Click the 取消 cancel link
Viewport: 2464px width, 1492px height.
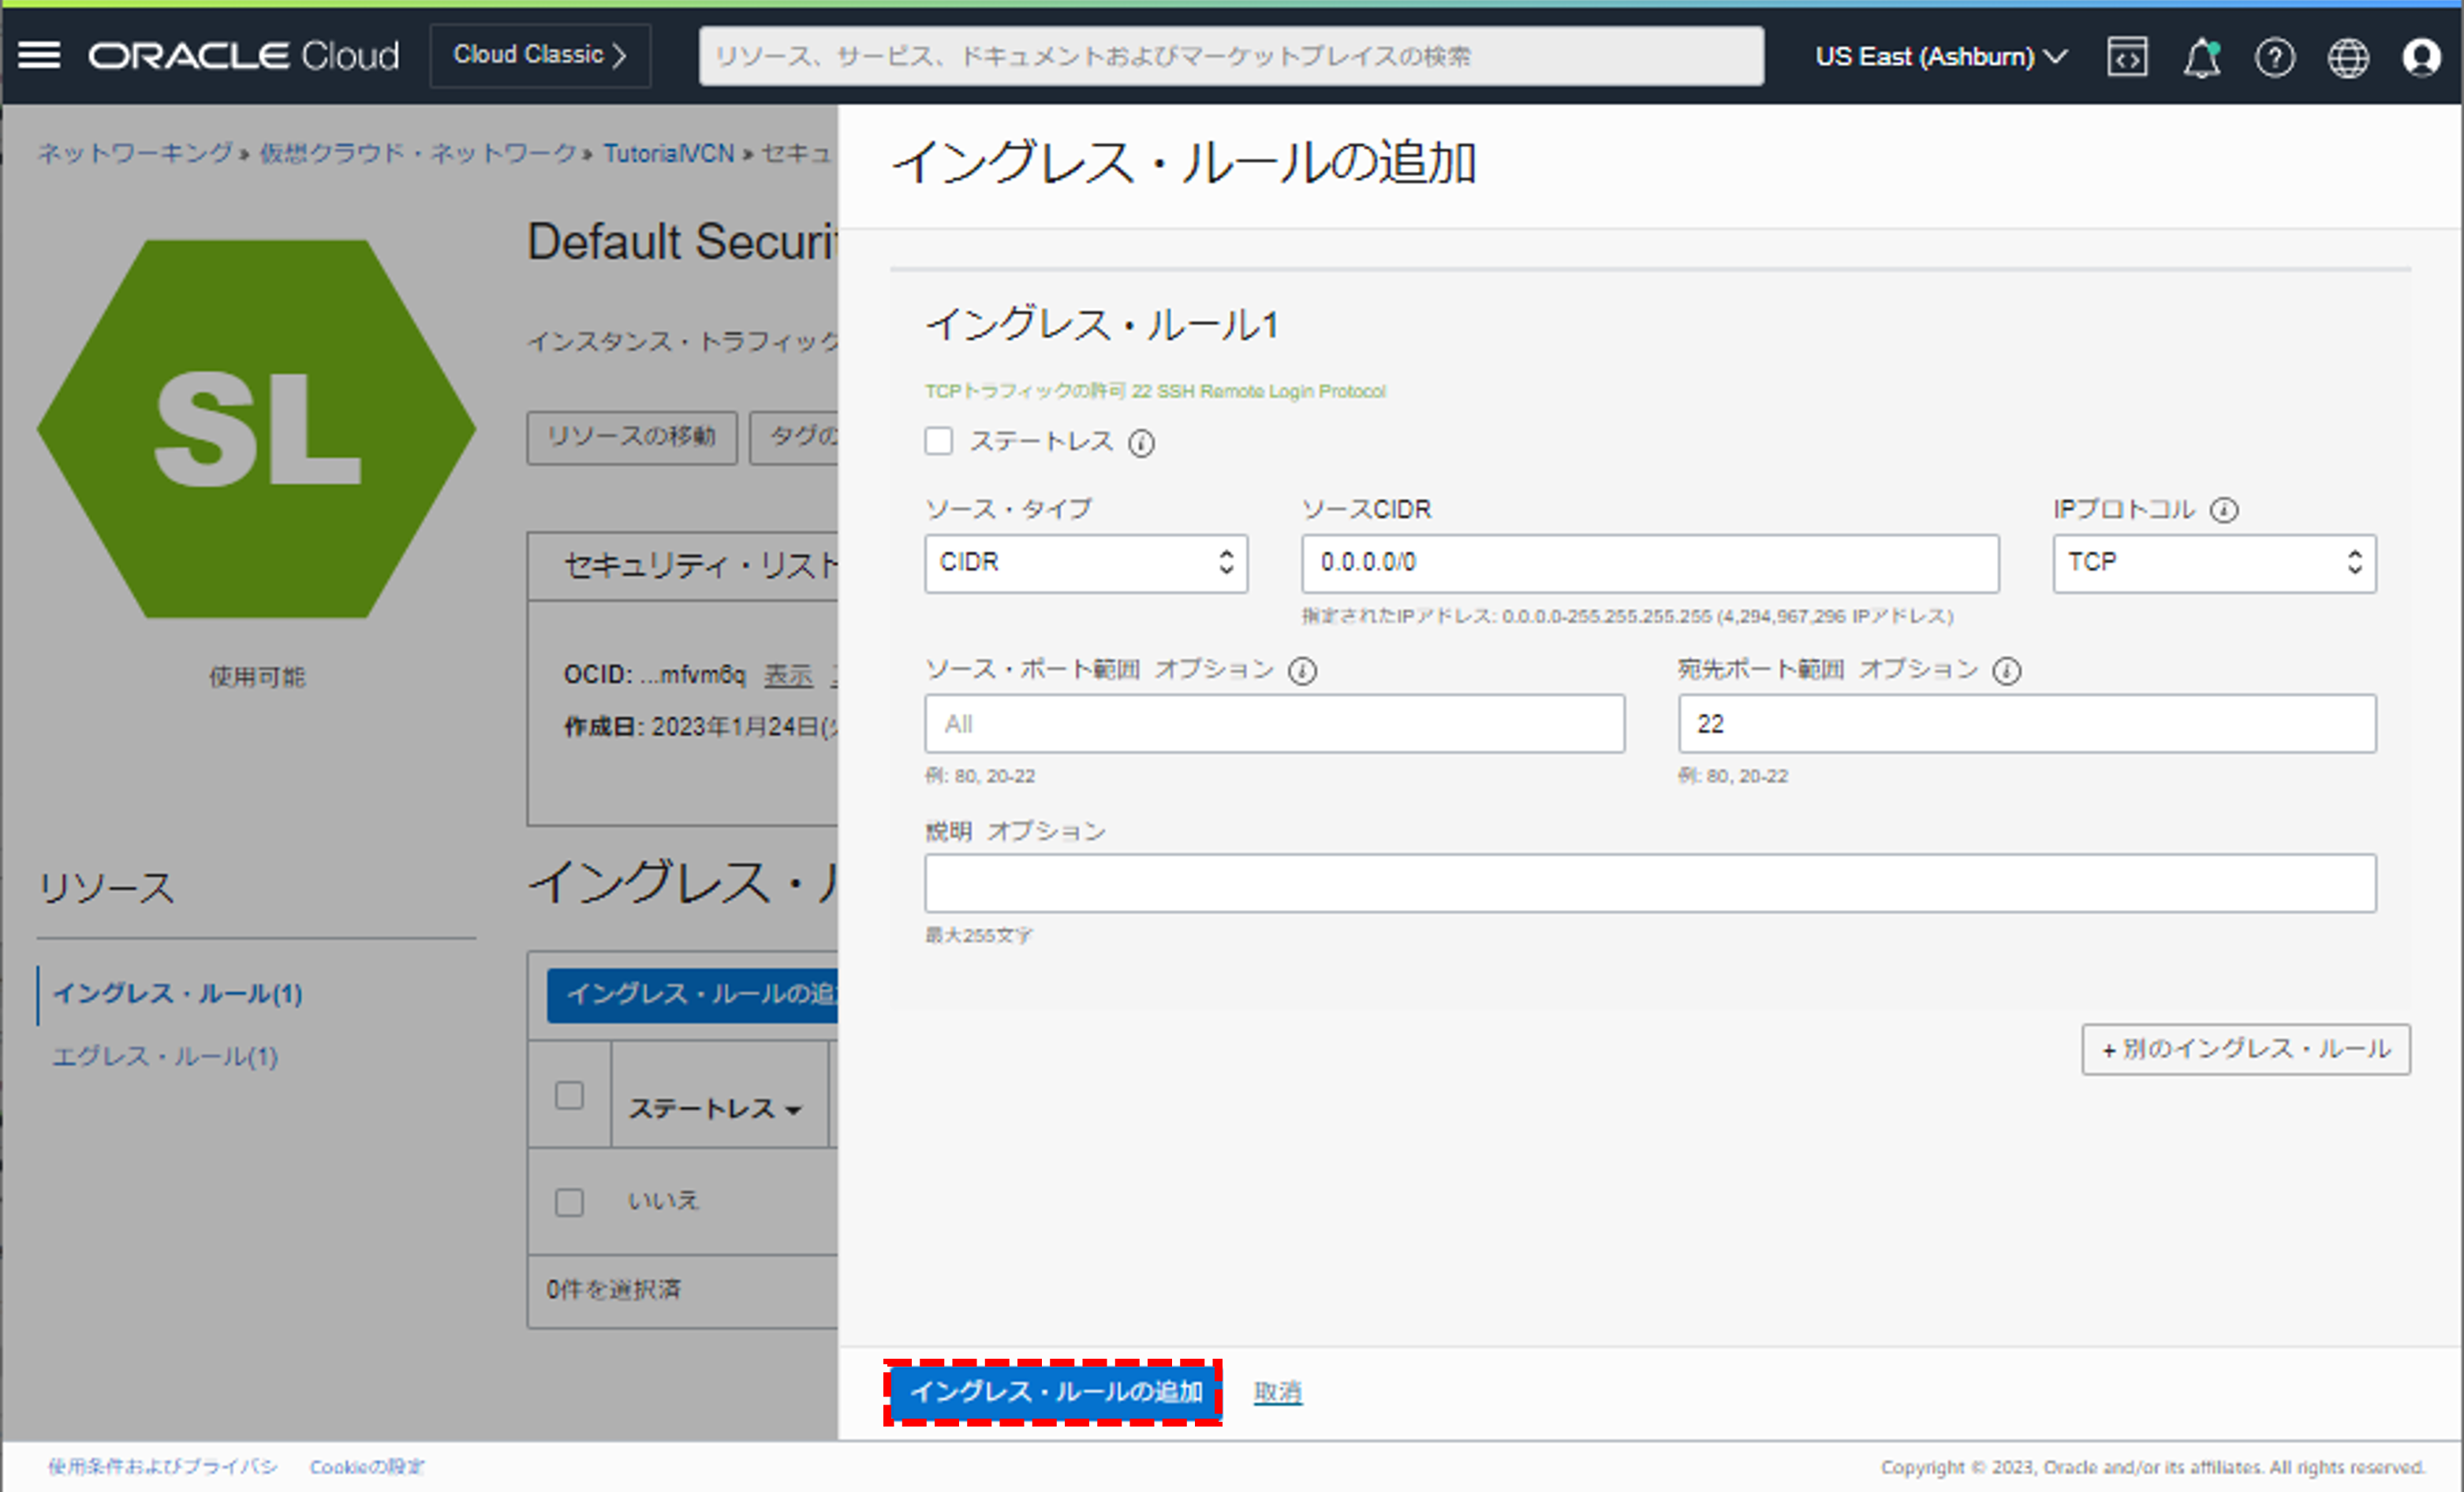[x=1277, y=1391]
